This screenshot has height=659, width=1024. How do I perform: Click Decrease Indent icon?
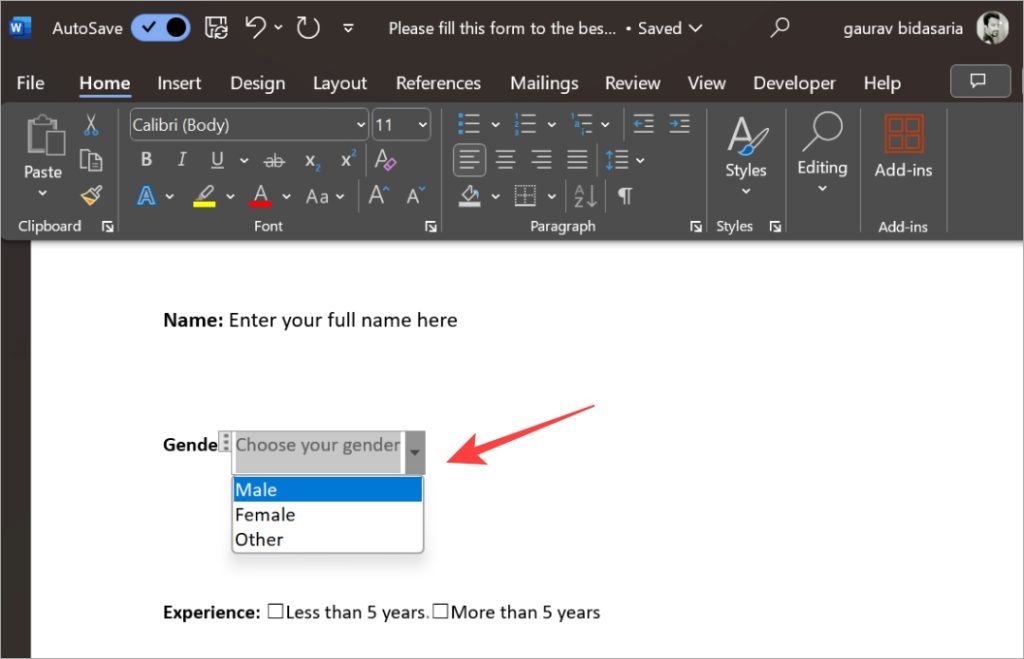[643, 123]
